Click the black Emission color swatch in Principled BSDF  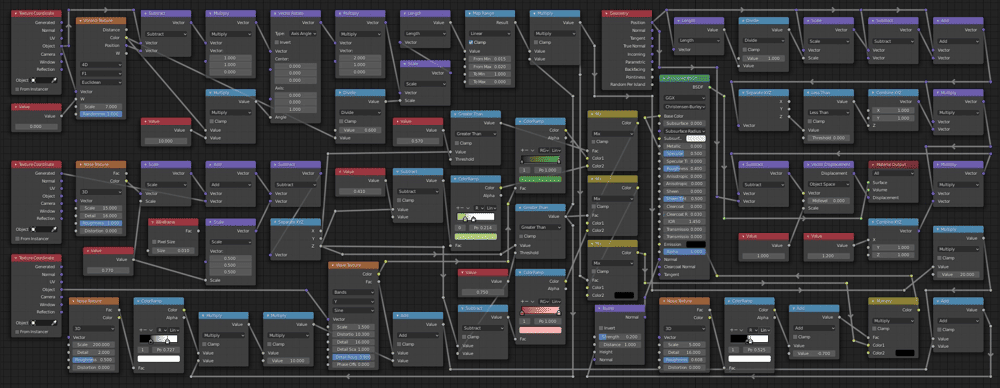tap(695, 244)
